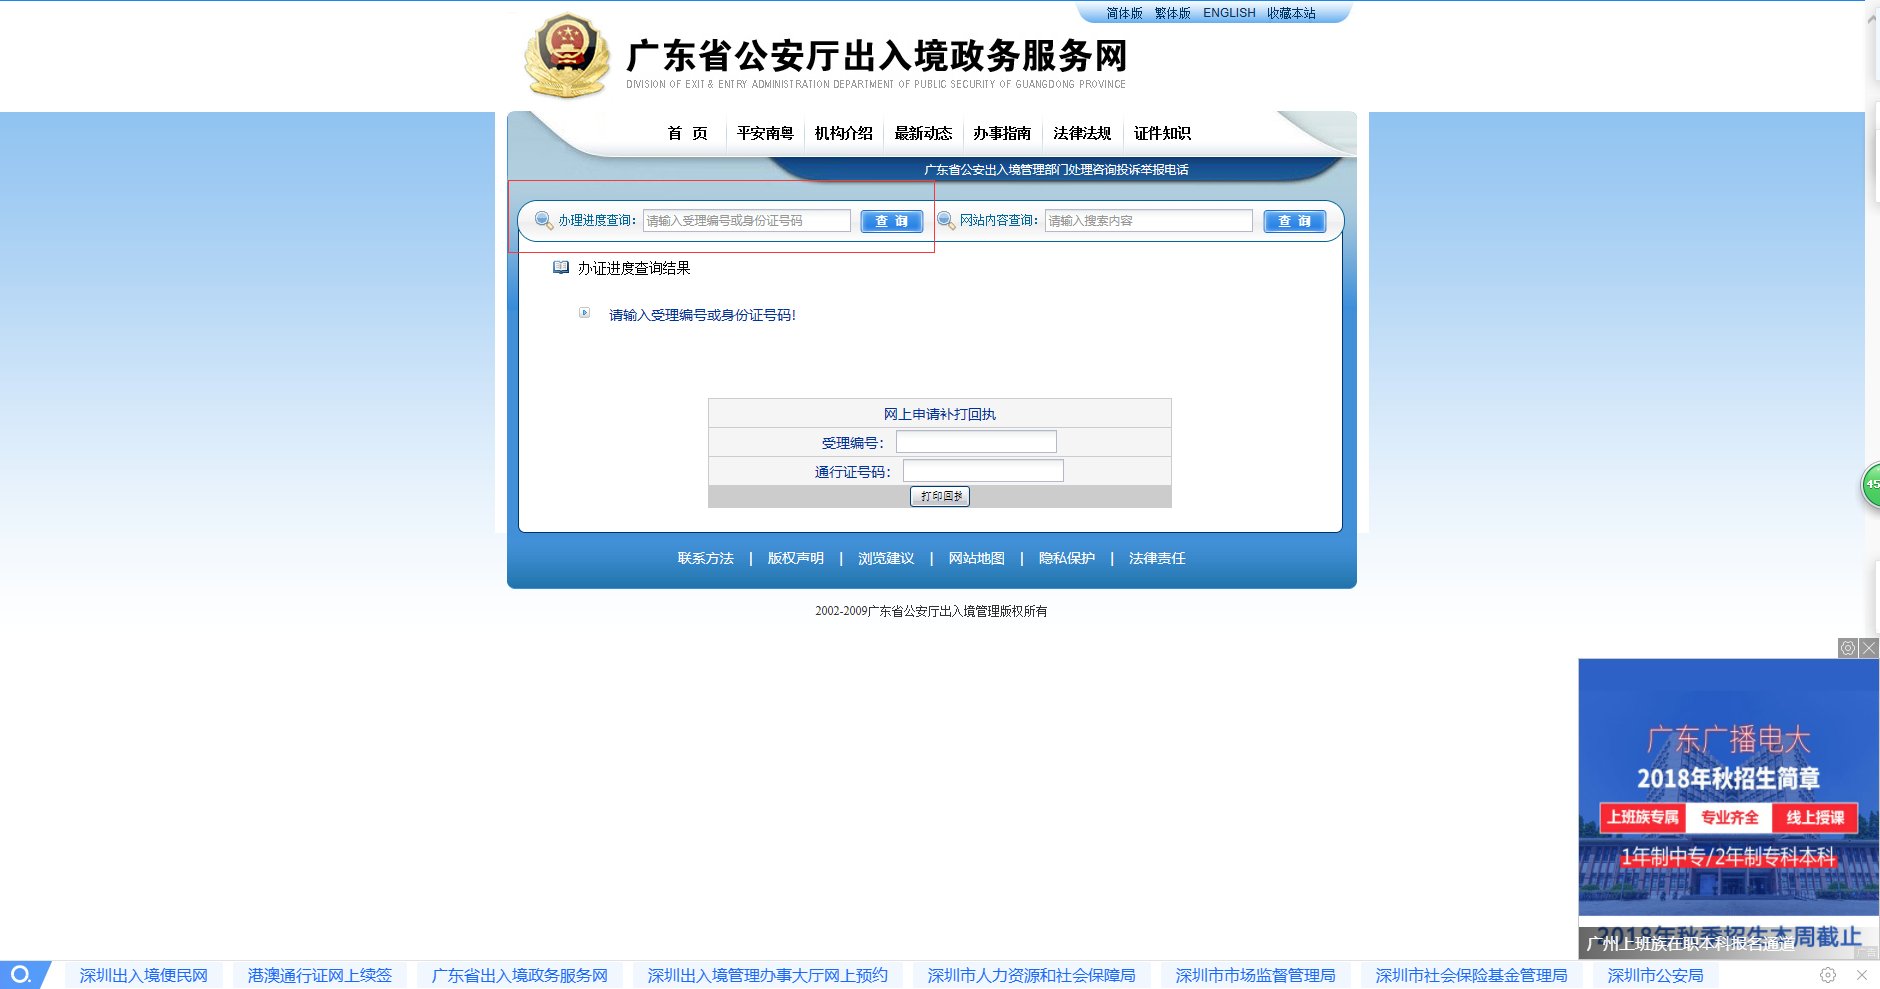The width and height of the screenshot is (1880, 989).
Task: Open the 最新动态 menu item
Action: 922,133
